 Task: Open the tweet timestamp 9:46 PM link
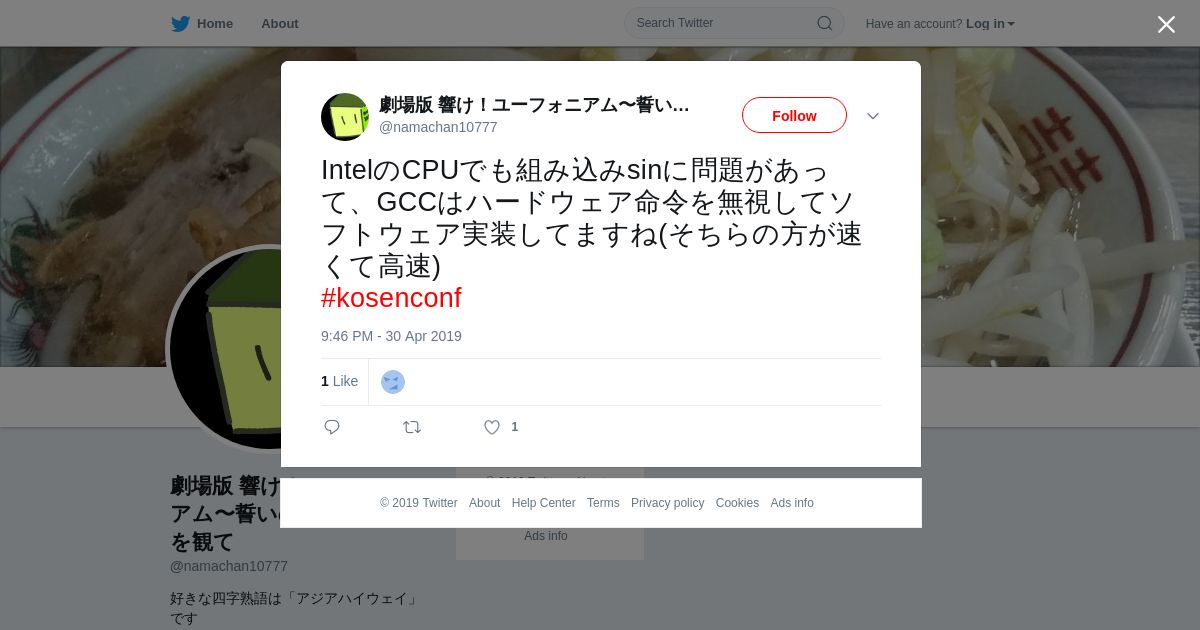(391, 336)
